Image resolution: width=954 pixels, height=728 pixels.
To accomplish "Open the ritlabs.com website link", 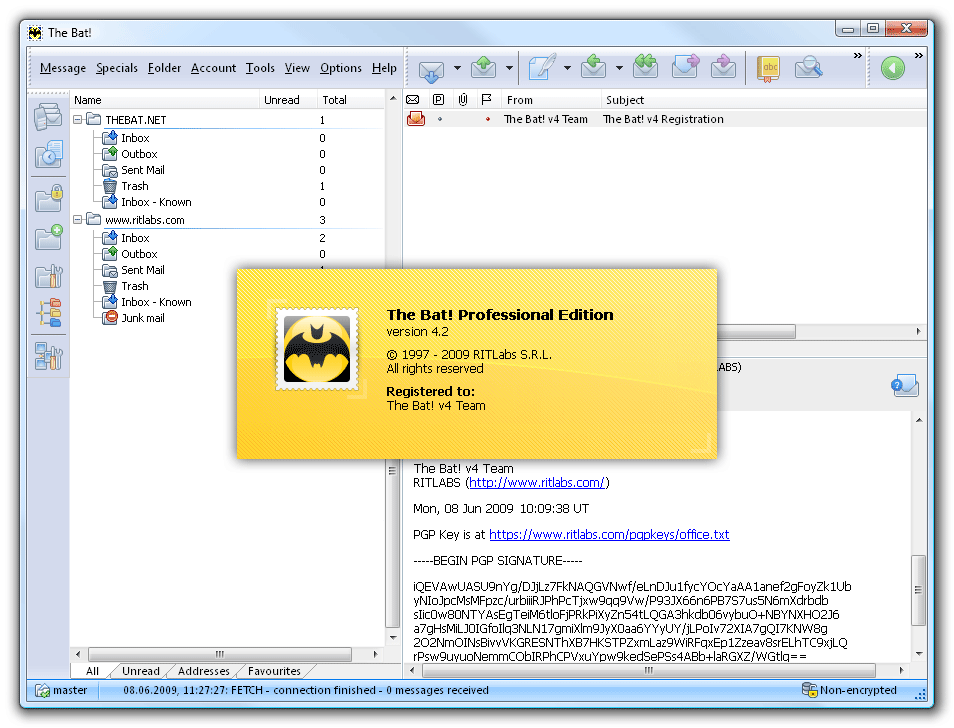I will 537,483.
